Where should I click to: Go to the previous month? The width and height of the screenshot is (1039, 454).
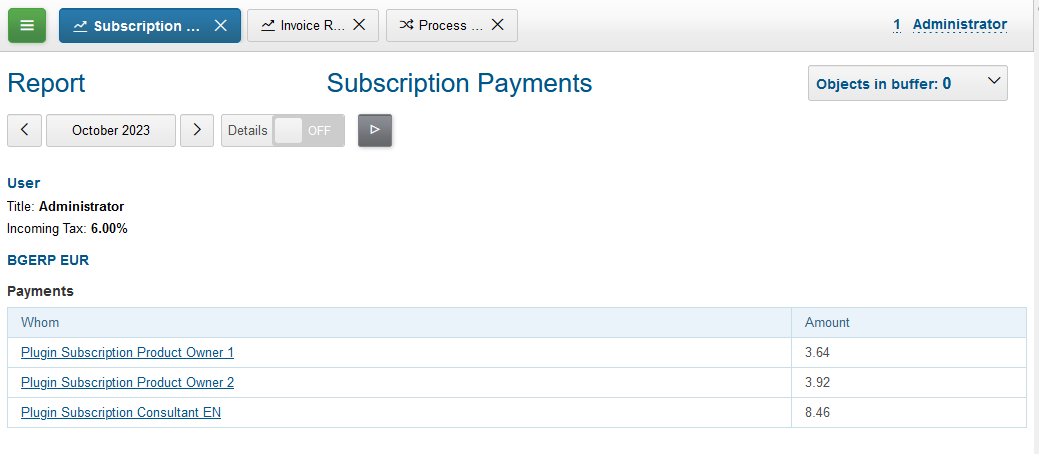point(24,131)
